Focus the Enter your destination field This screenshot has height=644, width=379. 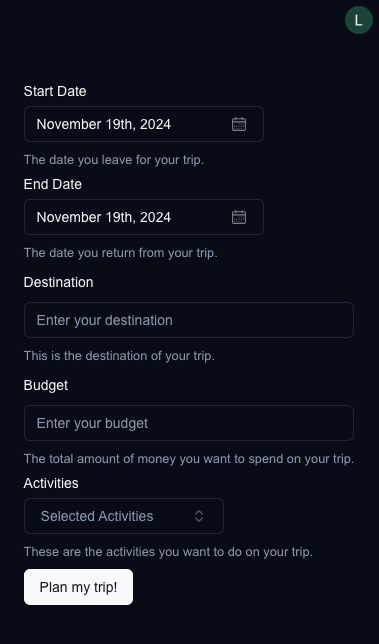pyautogui.click(x=189, y=320)
